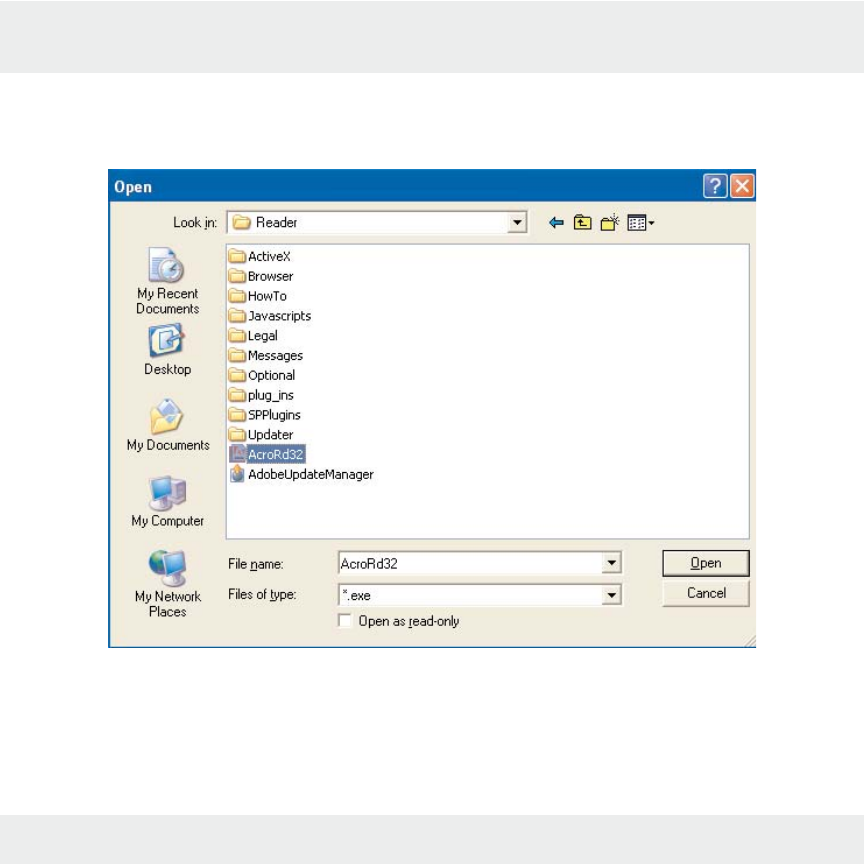Click the Cancel button

click(x=706, y=593)
